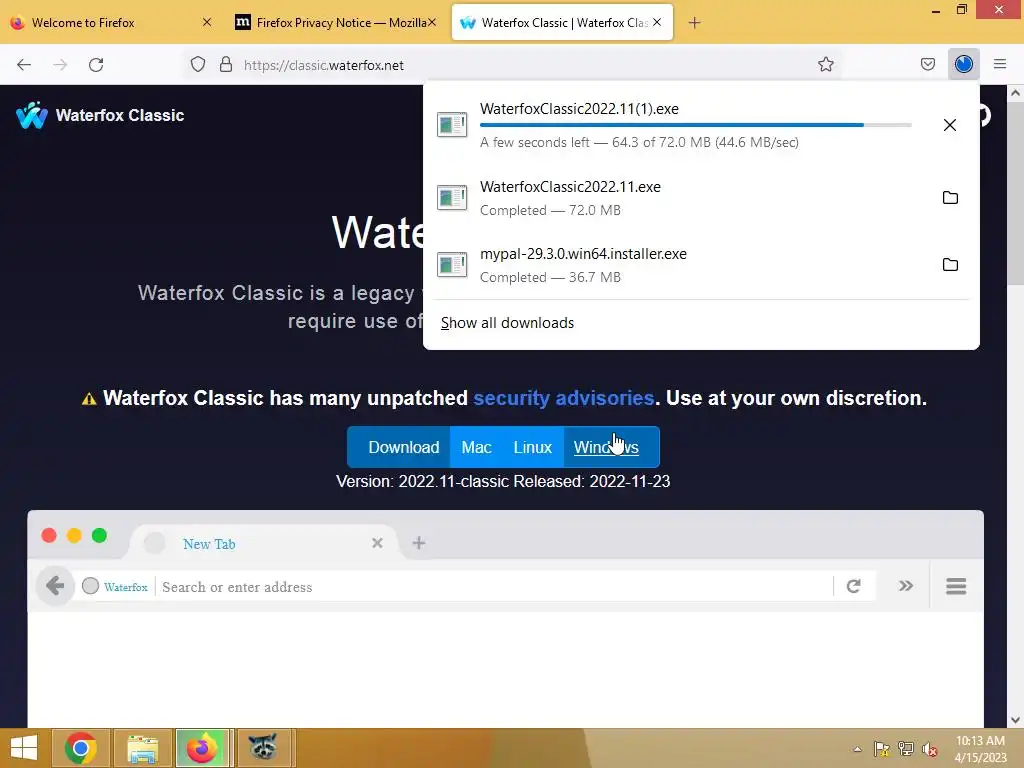The height and width of the screenshot is (768, 1024).
Task: Open a new browser tab
Action: [x=694, y=23]
